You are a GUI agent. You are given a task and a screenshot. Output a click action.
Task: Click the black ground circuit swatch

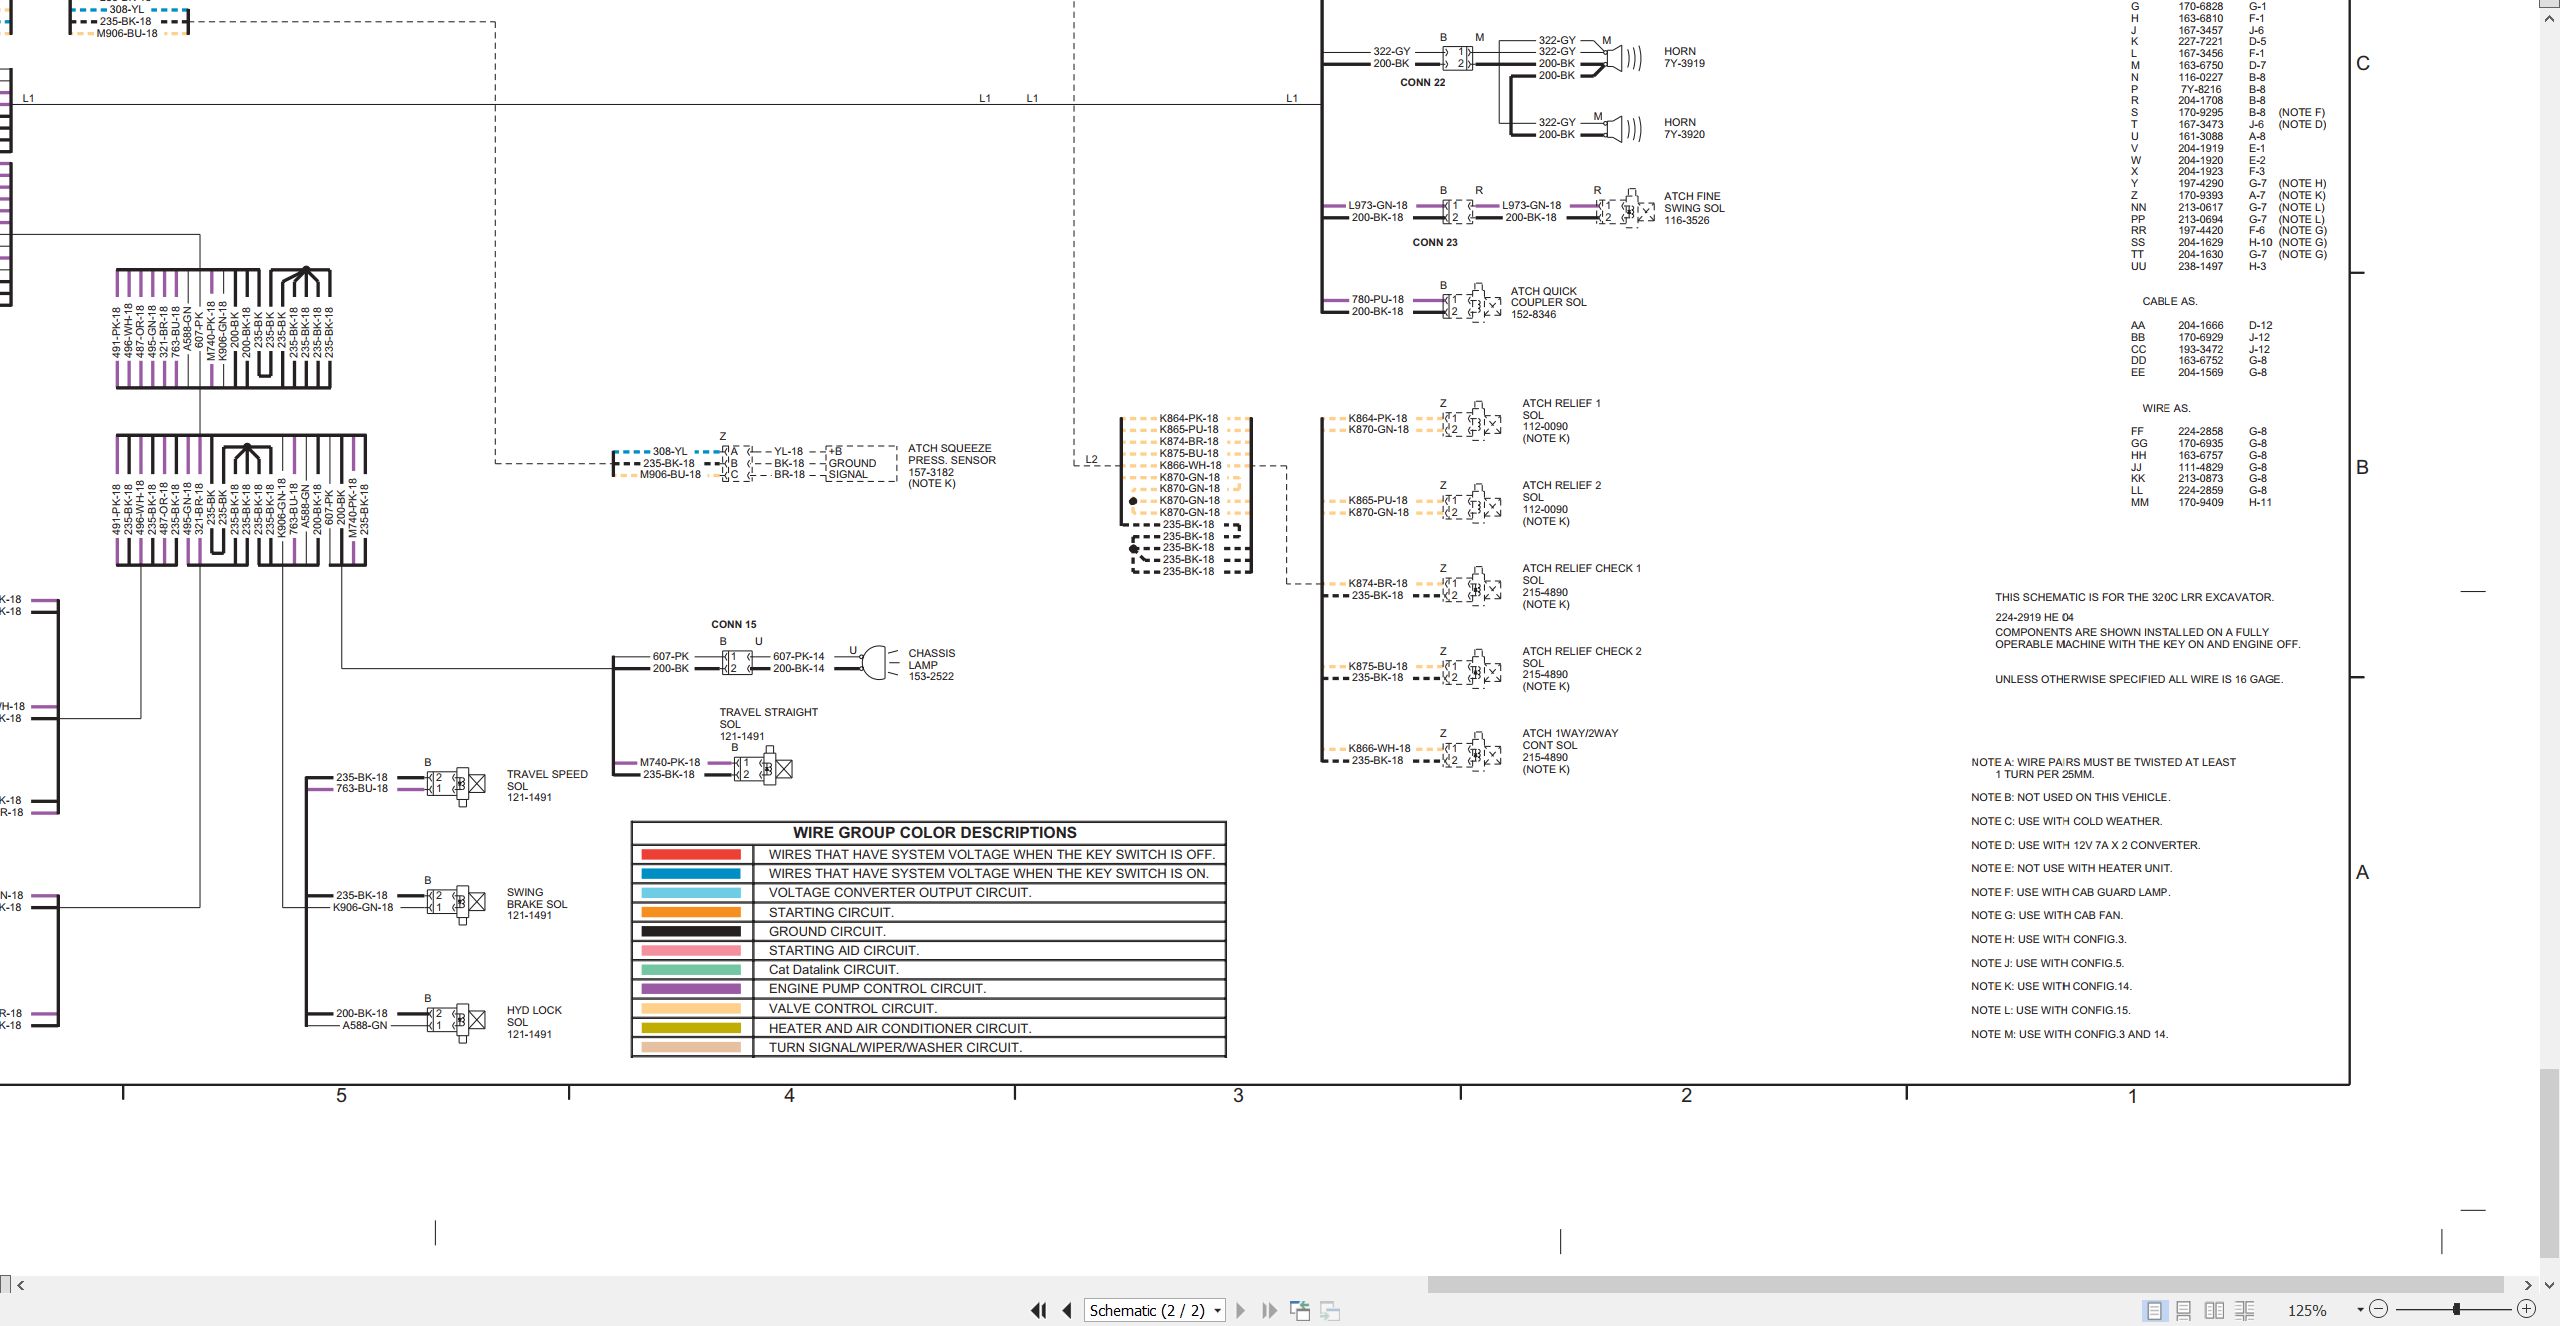[691, 931]
